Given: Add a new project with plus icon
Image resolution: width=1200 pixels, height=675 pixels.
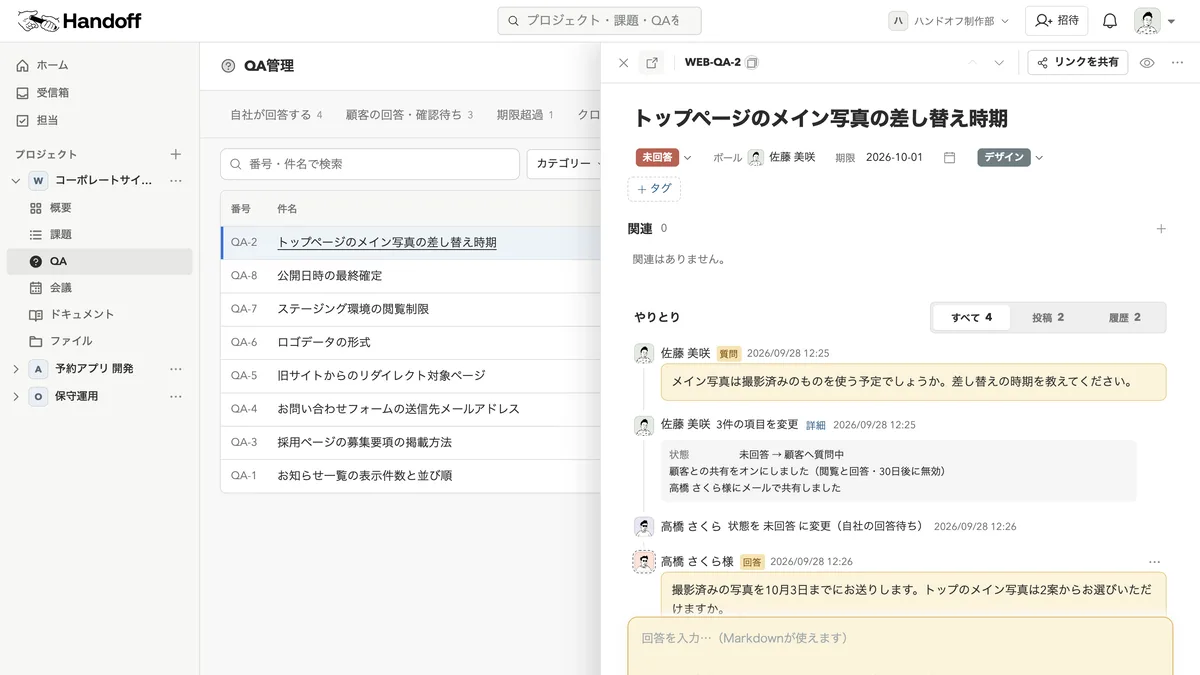Looking at the screenshot, I should click(x=176, y=154).
